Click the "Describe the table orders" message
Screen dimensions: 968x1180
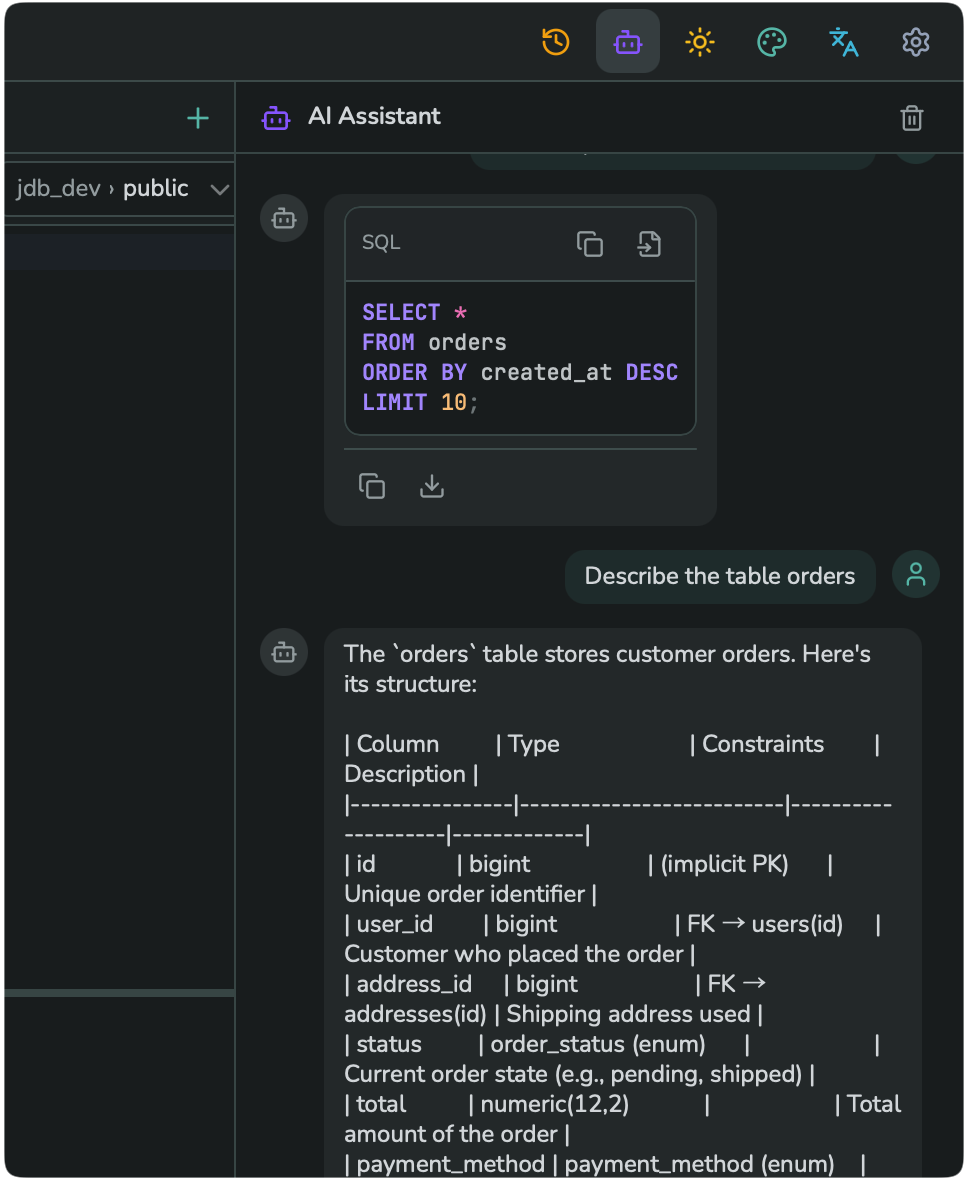720,576
